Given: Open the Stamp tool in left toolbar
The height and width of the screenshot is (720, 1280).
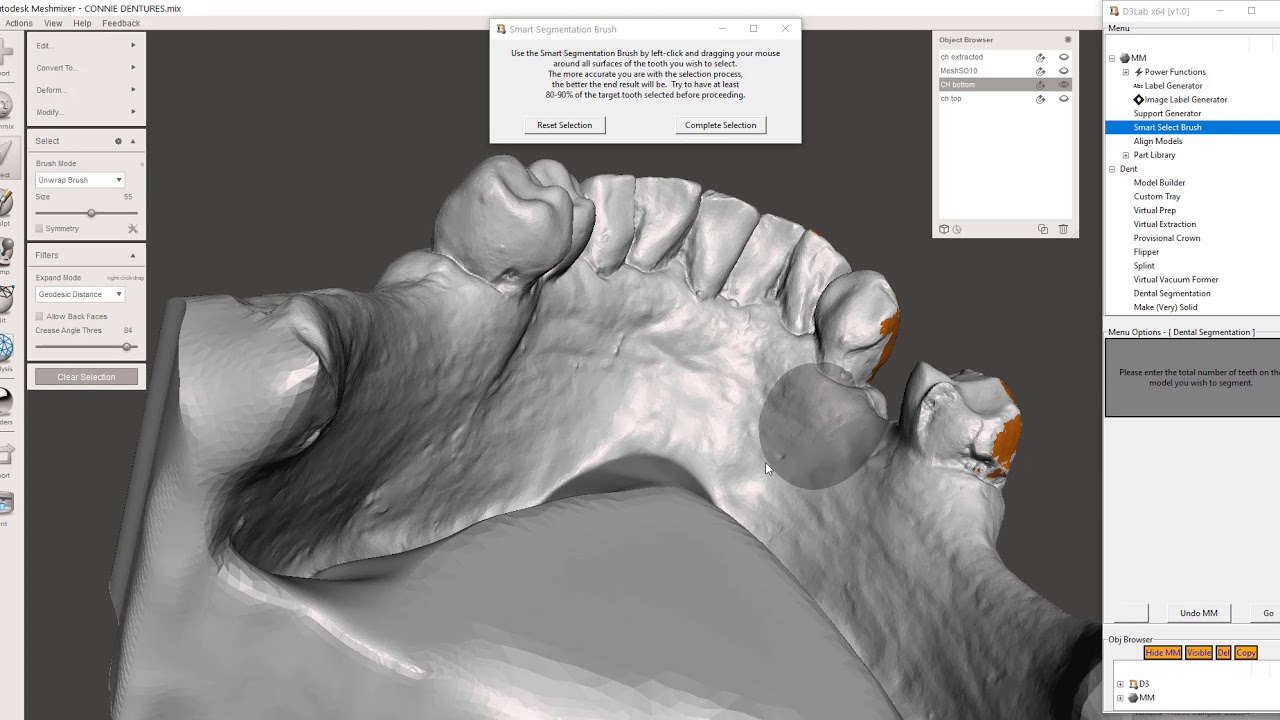Looking at the screenshot, I should click(5, 254).
